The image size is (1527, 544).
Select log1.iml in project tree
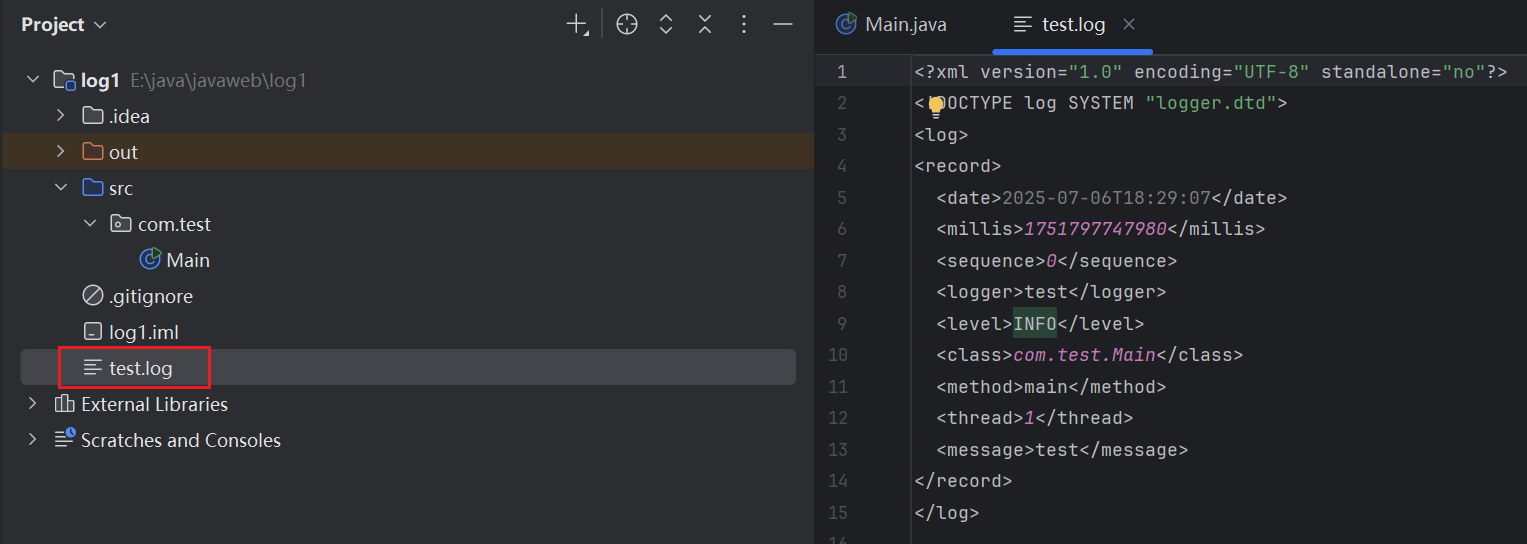143,332
